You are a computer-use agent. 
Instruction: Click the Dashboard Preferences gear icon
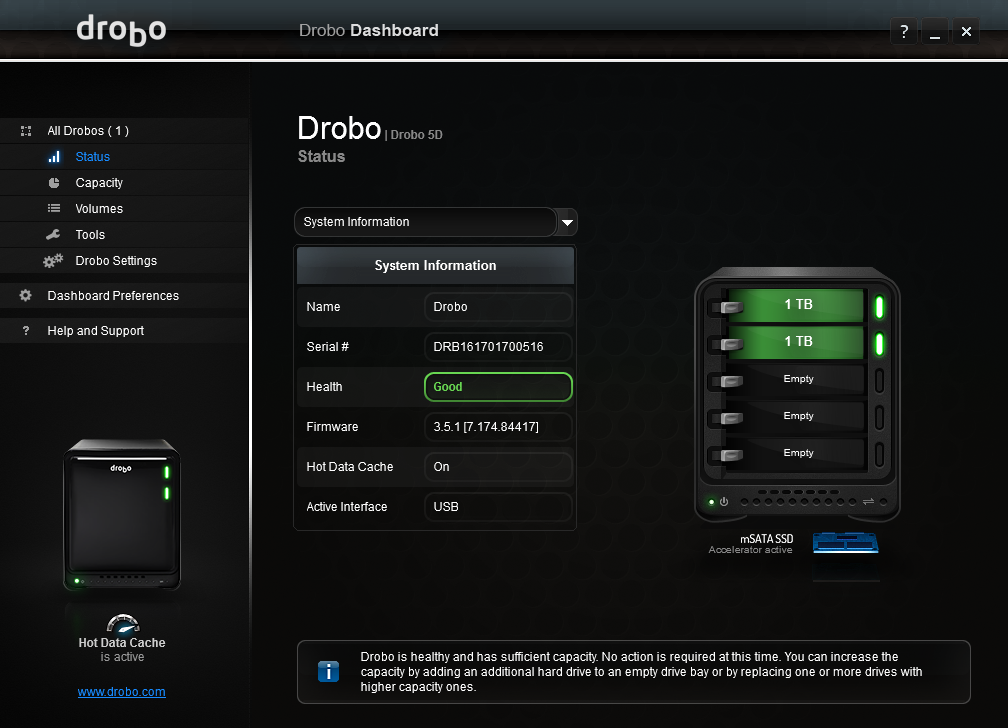tap(26, 295)
